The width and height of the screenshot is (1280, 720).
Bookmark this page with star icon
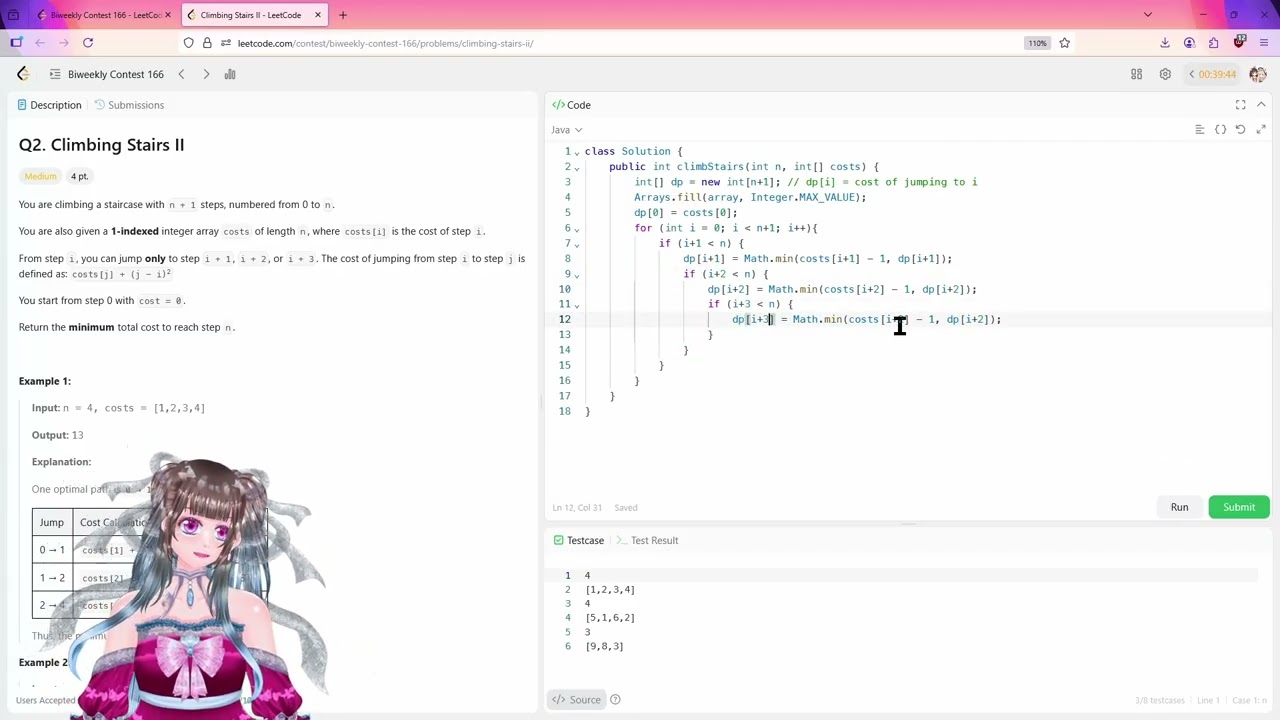click(x=1064, y=43)
